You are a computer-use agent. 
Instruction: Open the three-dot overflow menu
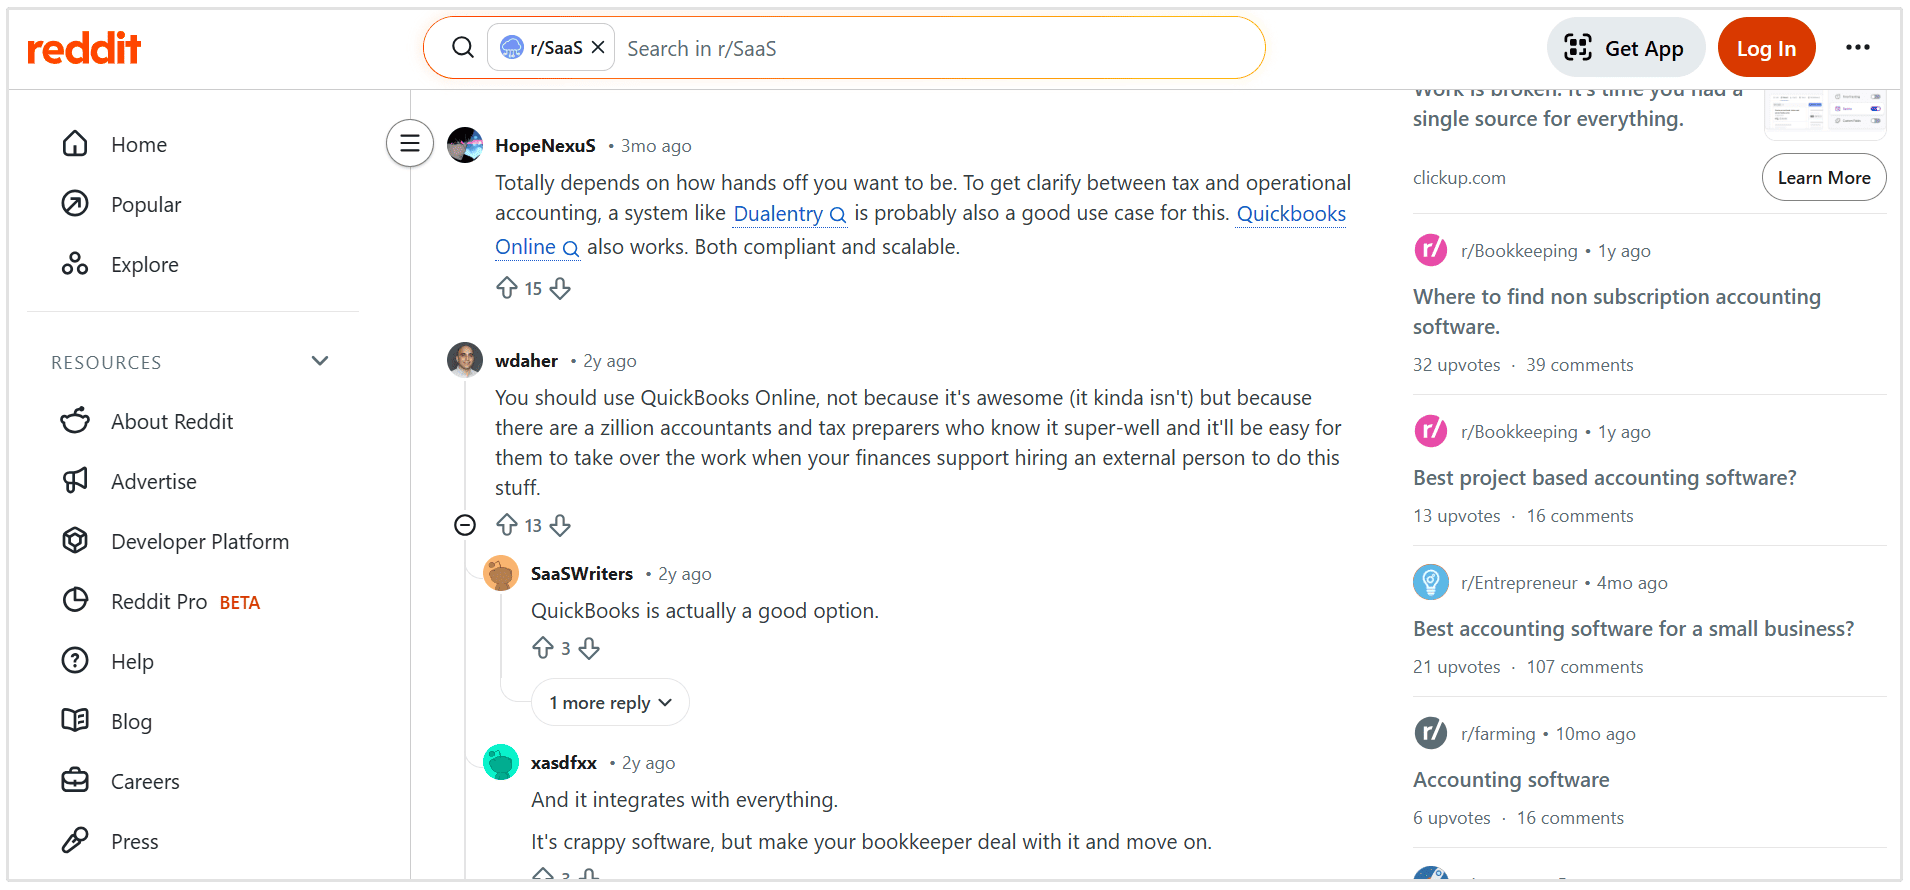click(x=1858, y=47)
